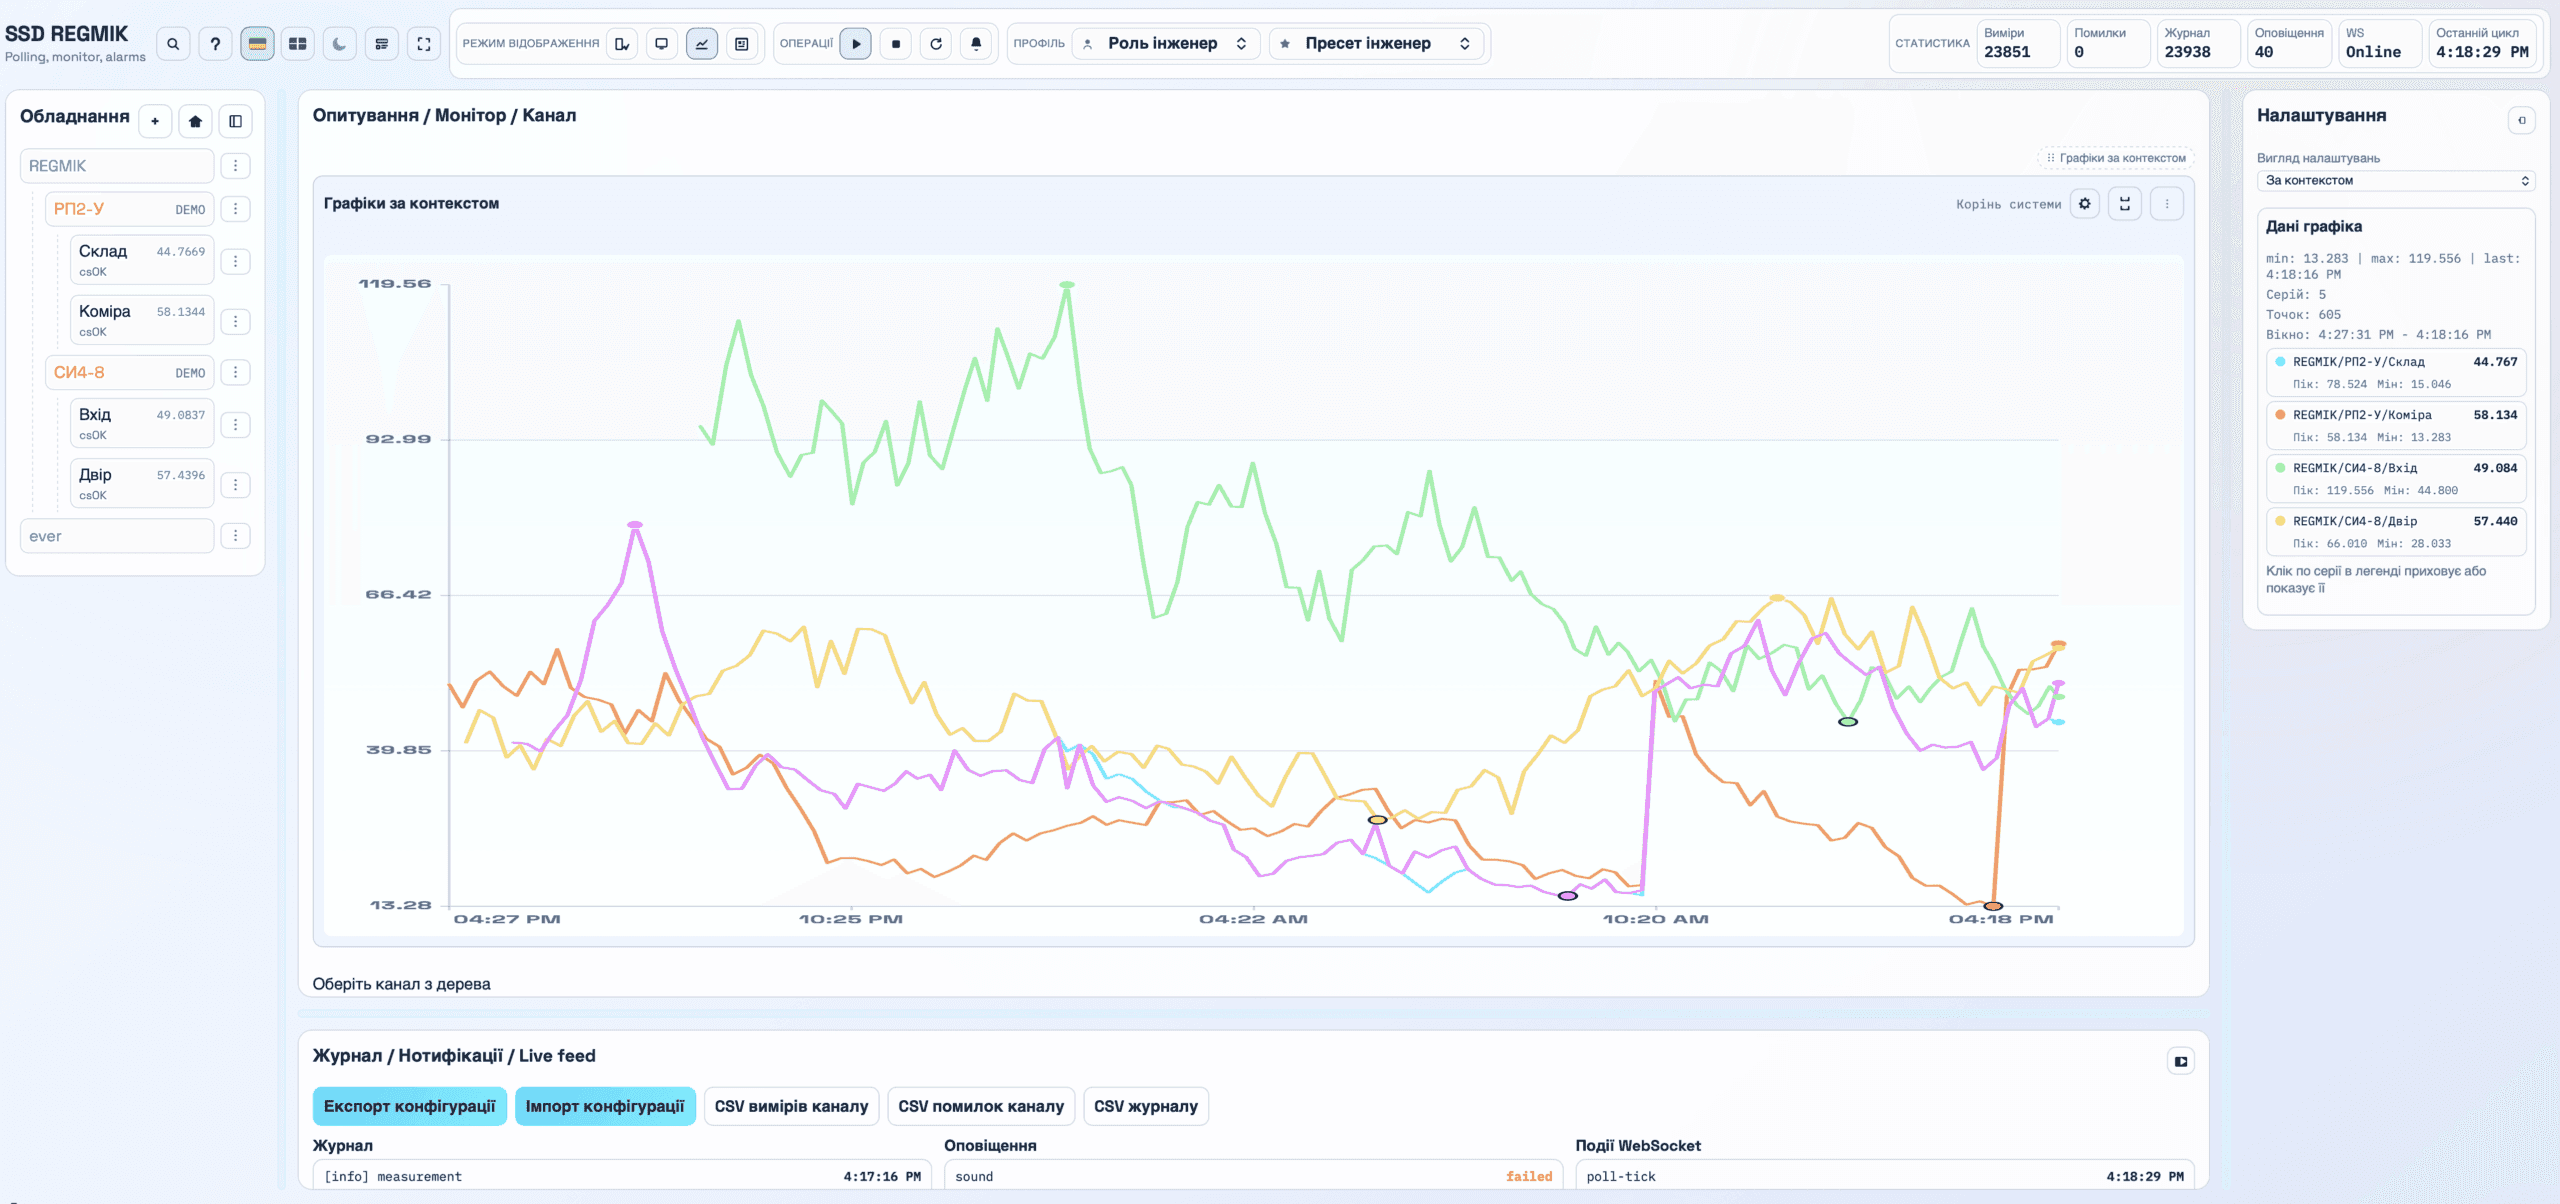Select the form display mode icon

pos(742,44)
